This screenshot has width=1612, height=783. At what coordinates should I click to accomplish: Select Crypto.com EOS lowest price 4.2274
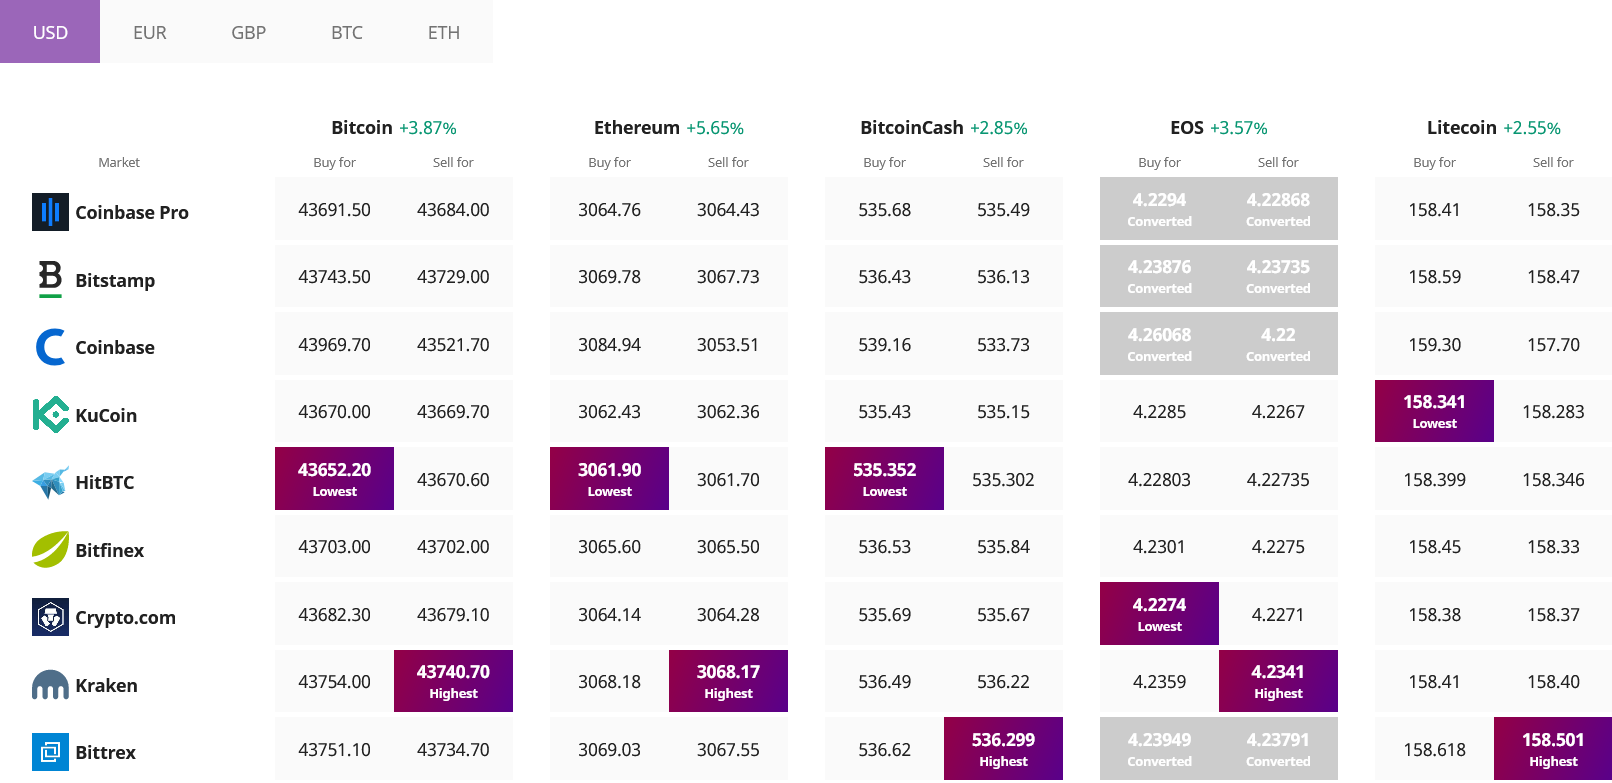point(1159,613)
